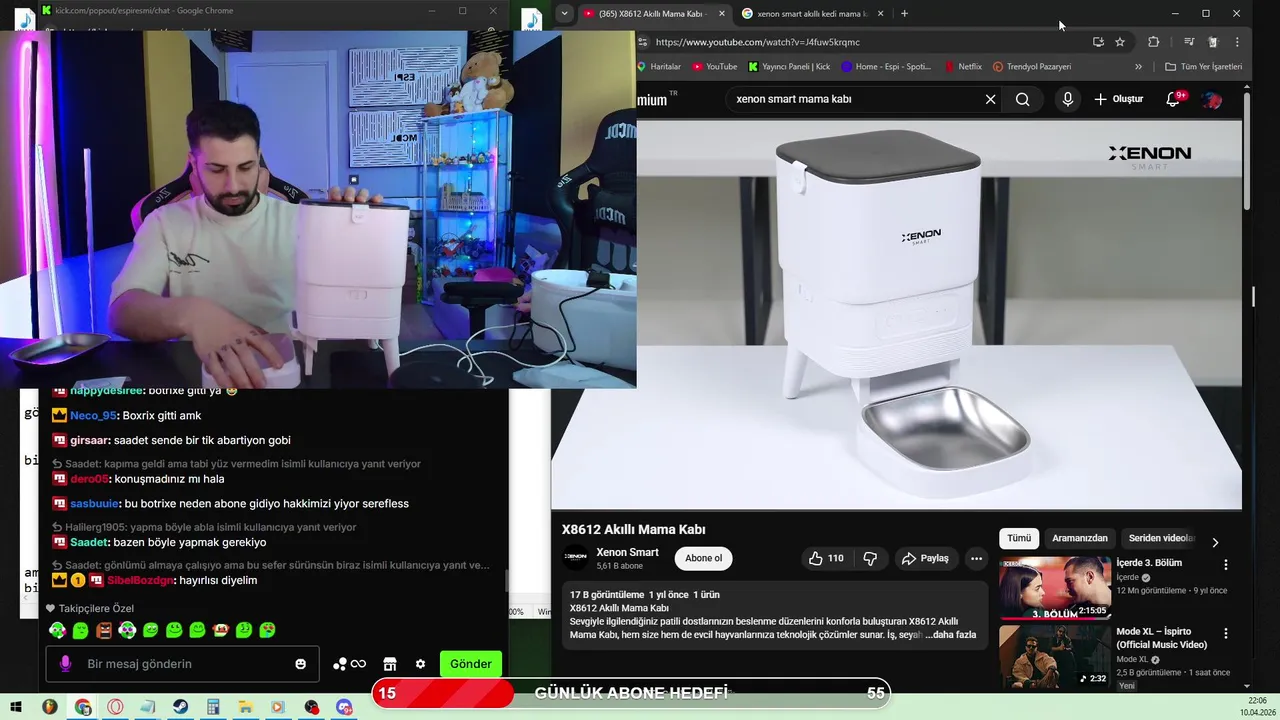Click the site info icon beside the URL
This screenshot has width=1280, height=720.
click(643, 42)
